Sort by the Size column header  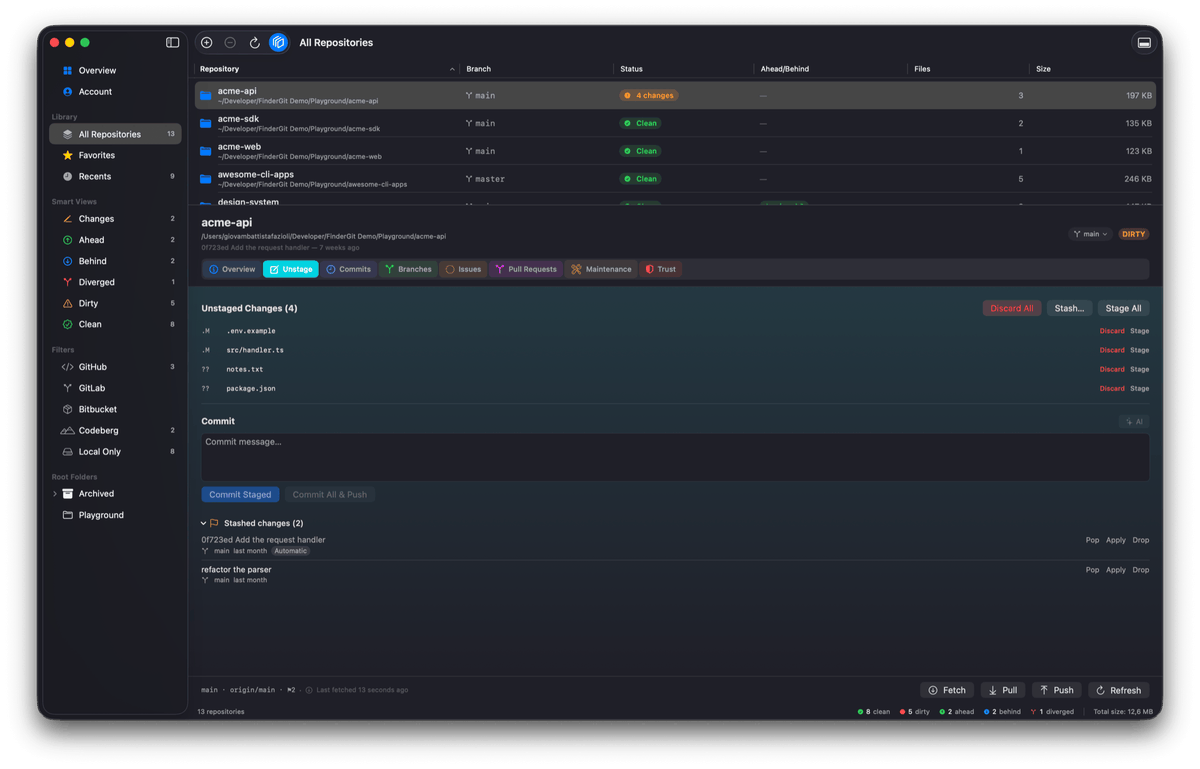(1093, 69)
